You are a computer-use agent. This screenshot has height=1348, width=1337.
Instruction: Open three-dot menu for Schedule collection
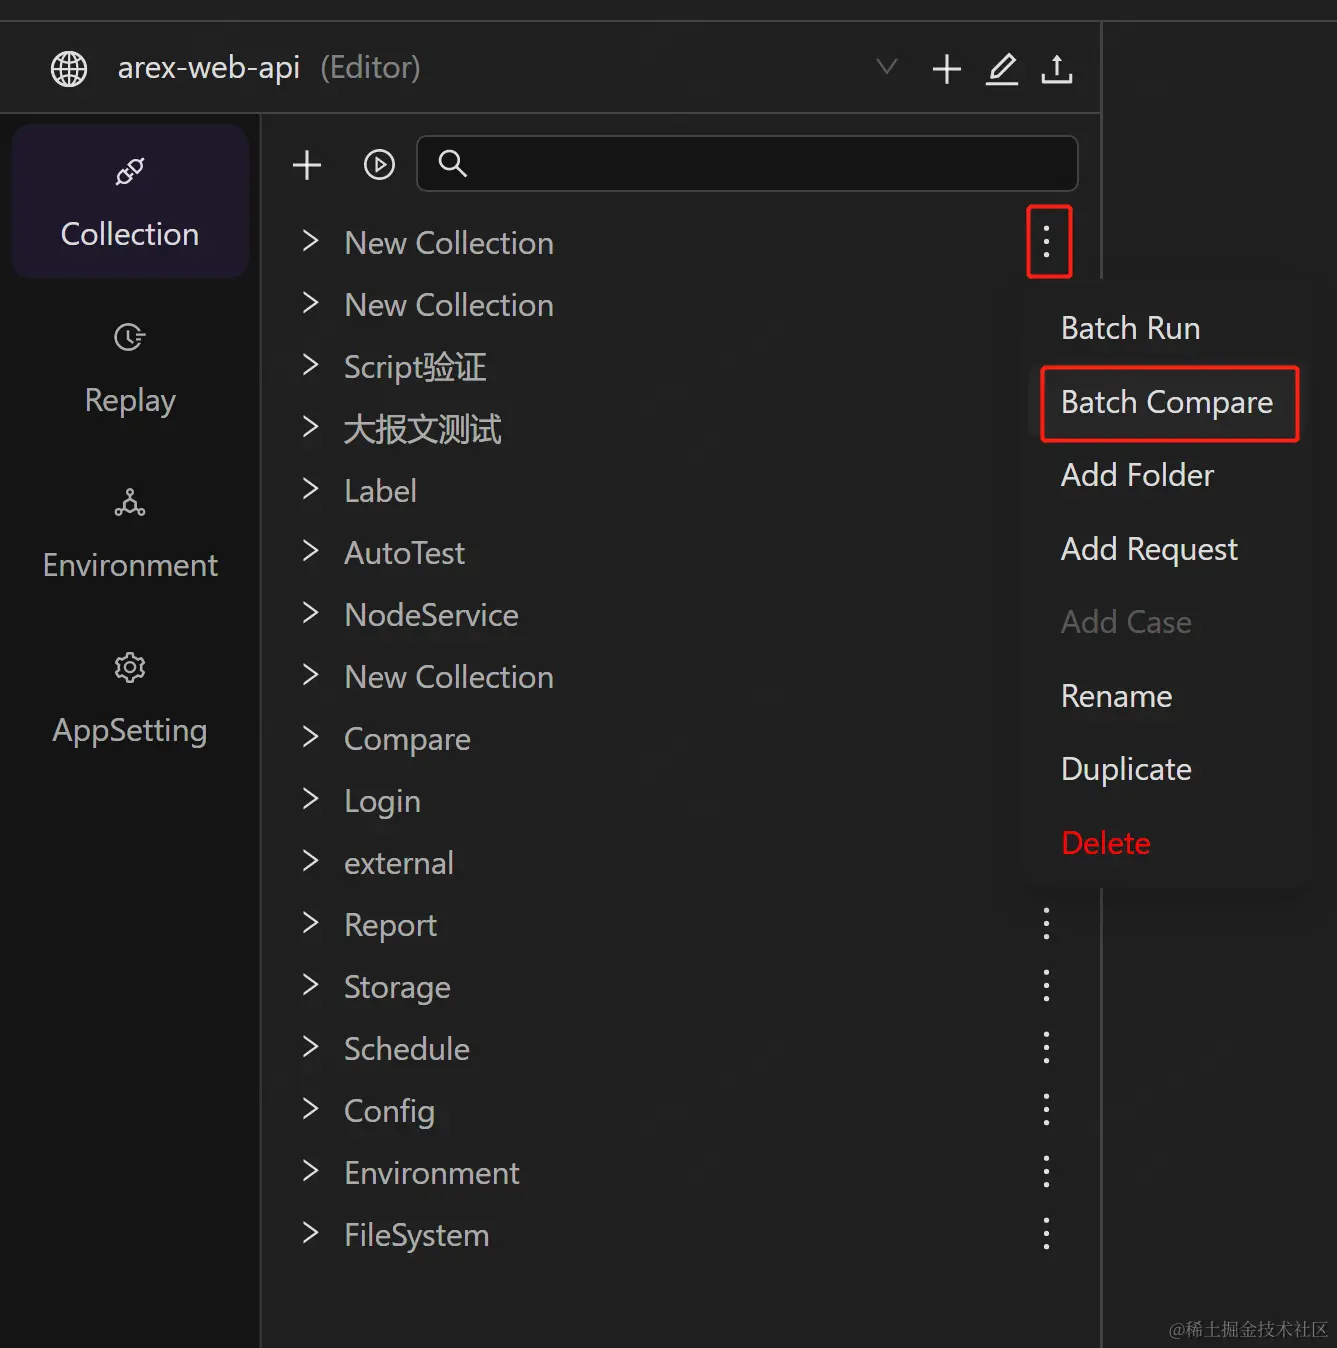[1046, 1048]
